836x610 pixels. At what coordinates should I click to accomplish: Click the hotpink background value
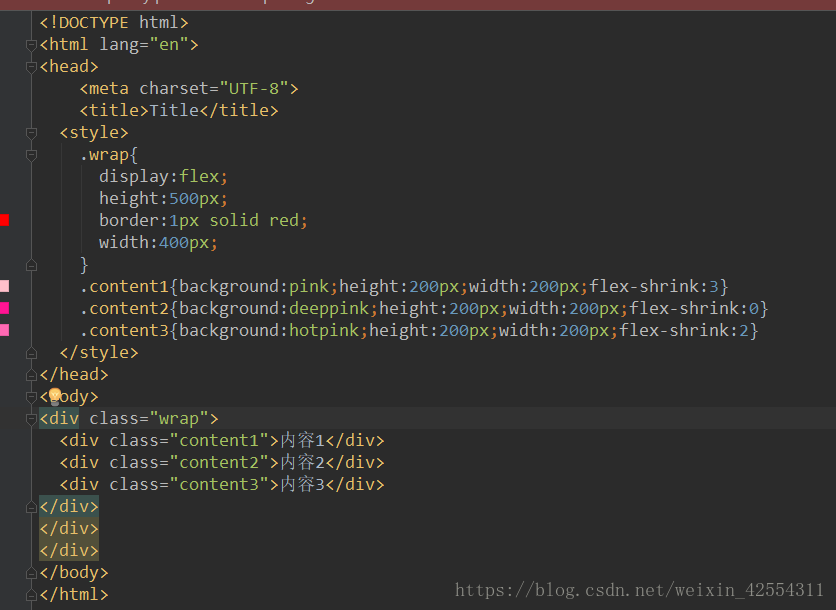tap(324, 331)
